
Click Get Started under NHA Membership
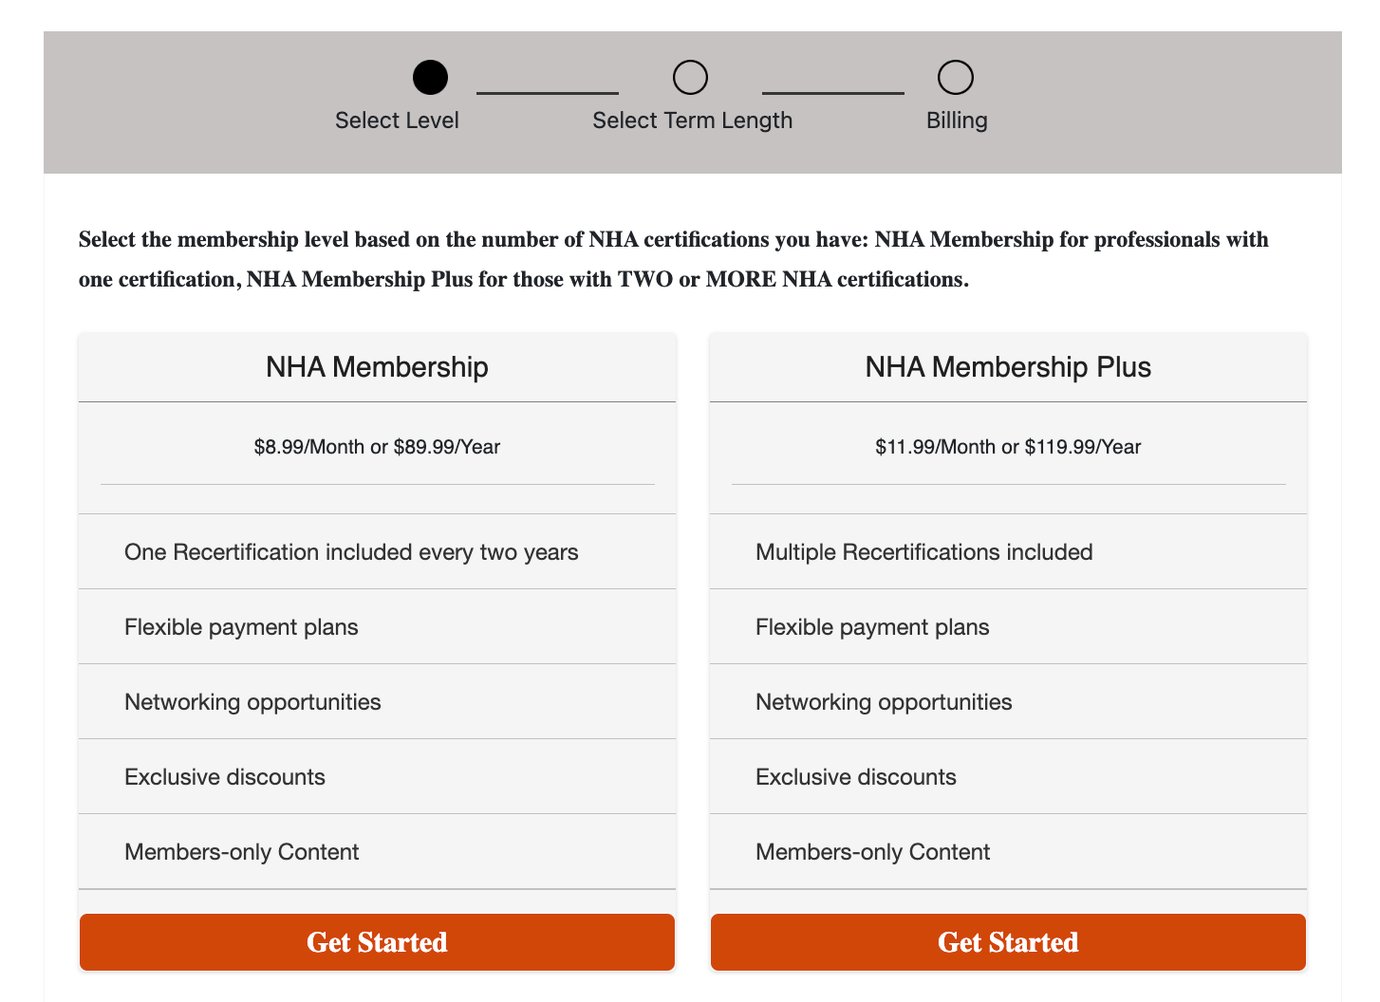(x=377, y=941)
